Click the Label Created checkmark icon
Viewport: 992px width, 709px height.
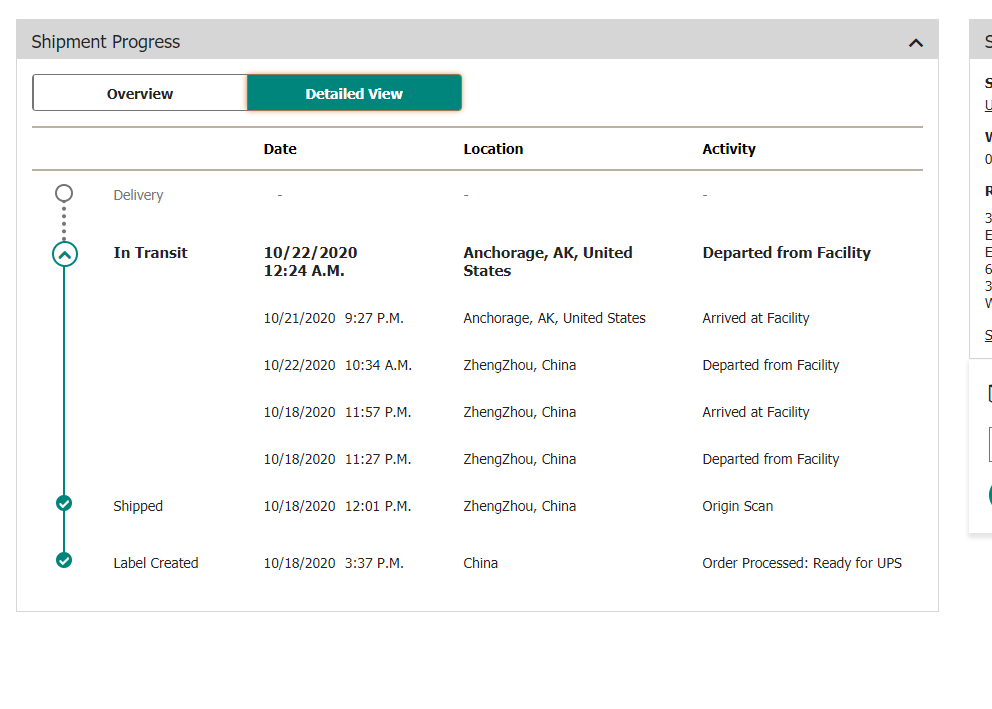coord(64,560)
